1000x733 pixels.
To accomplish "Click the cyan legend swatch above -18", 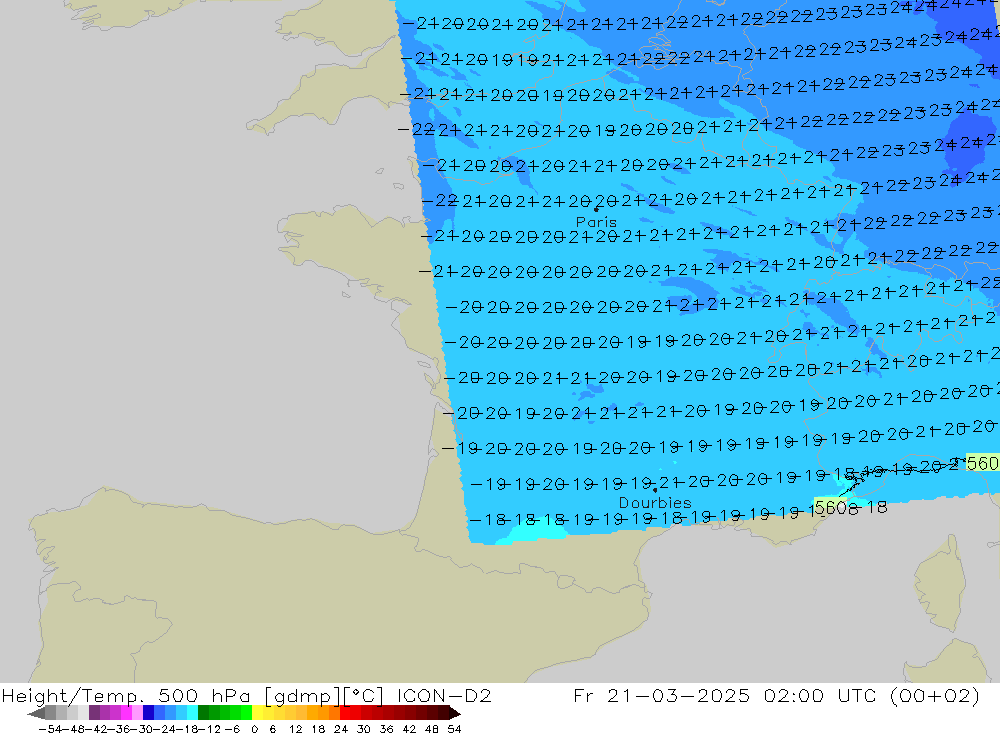I will 192,713.
